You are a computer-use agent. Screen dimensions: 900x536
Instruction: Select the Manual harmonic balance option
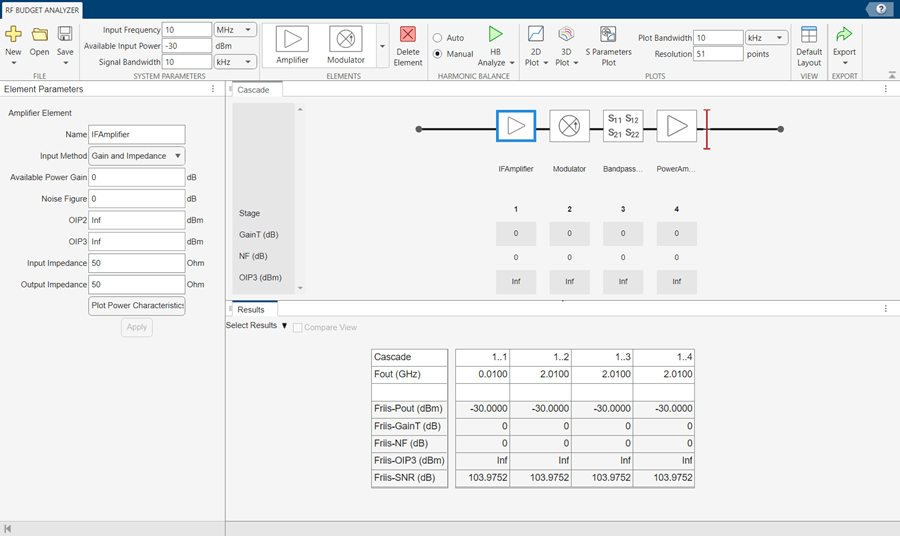pos(438,54)
